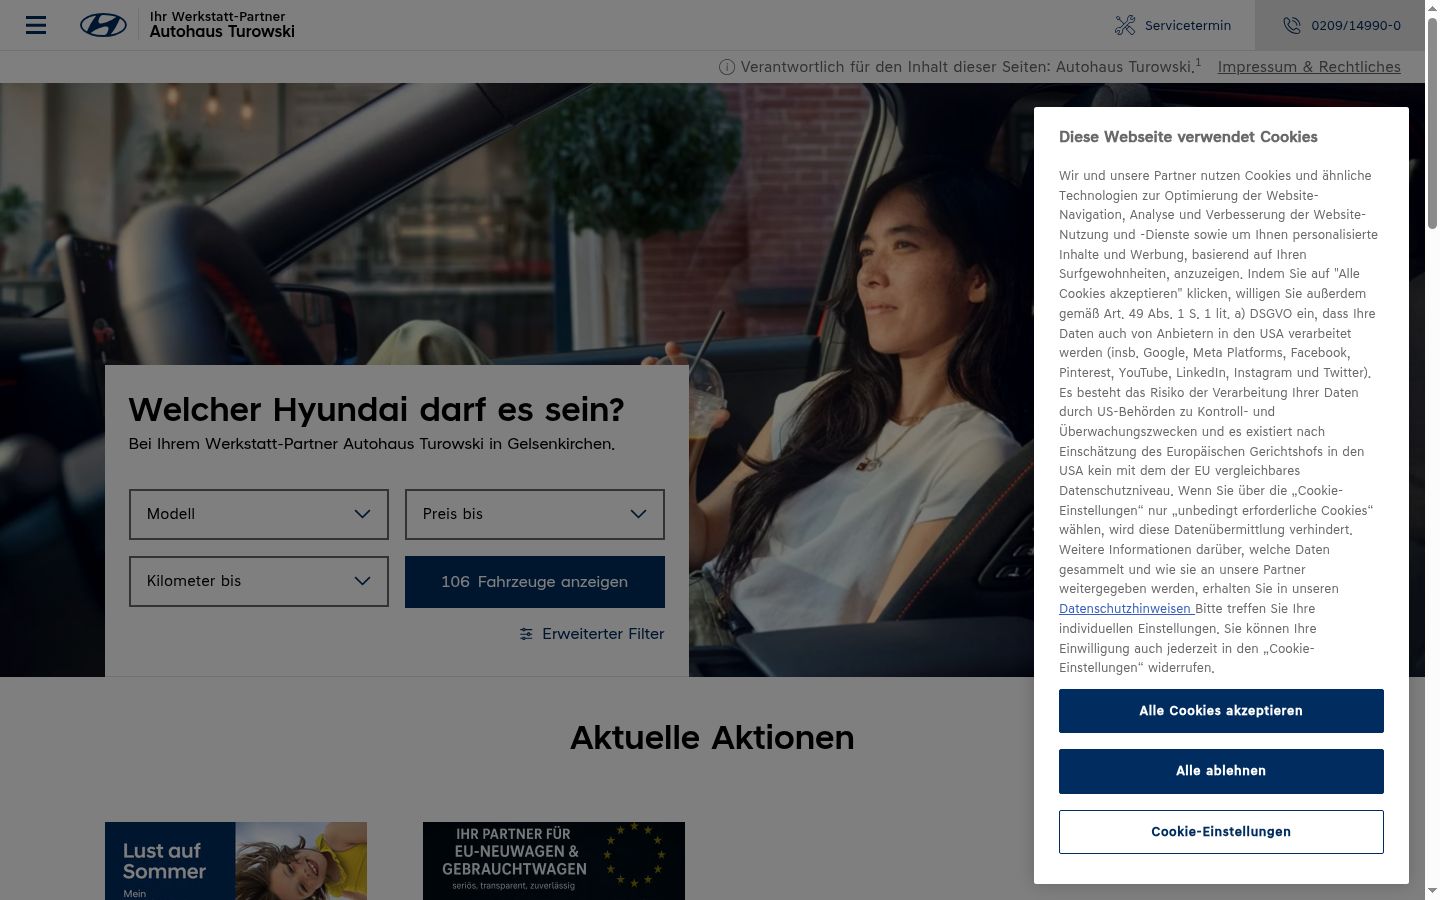Image resolution: width=1440 pixels, height=900 pixels.
Task: Open the EU-Neuwagen & Gebrauchtwagen promotion tile
Action: pos(554,861)
